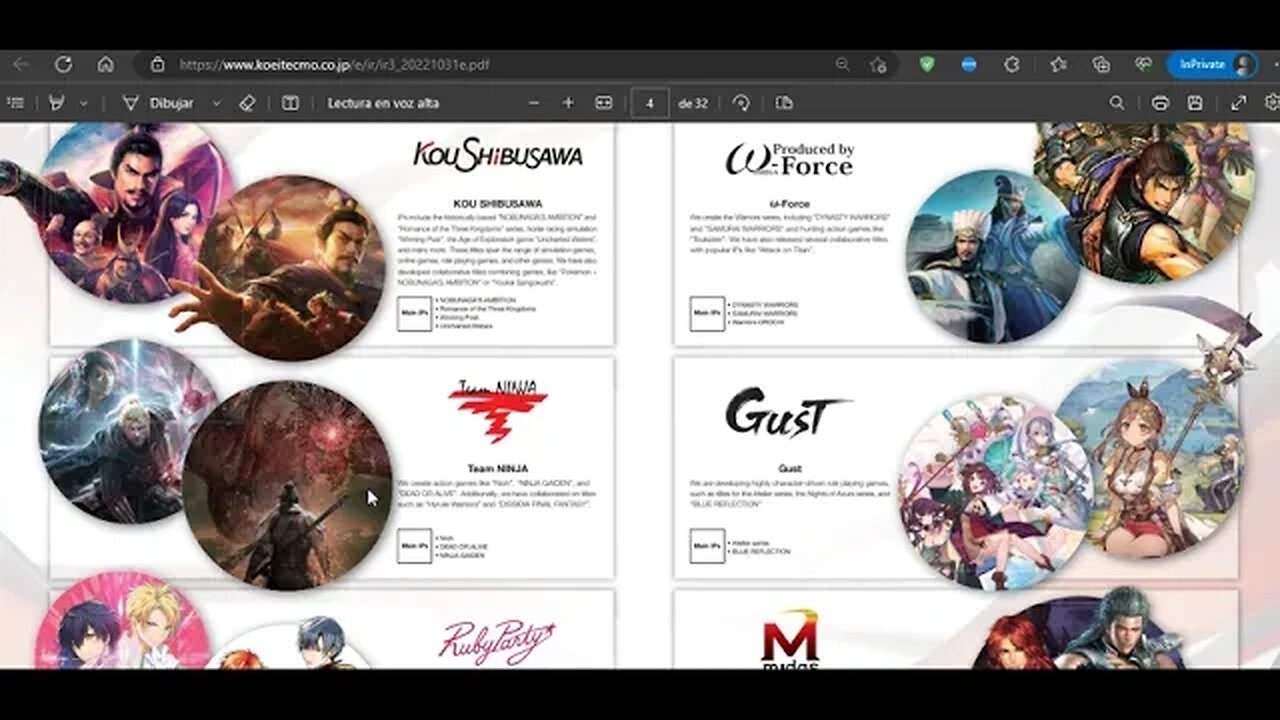
Task: Click the InPrivate profile button
Action: pos(1213,64)
